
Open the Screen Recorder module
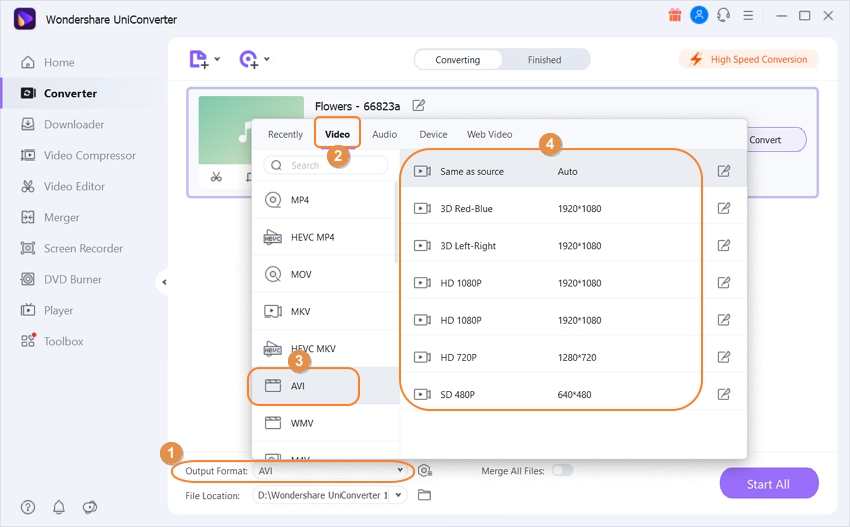72,248
